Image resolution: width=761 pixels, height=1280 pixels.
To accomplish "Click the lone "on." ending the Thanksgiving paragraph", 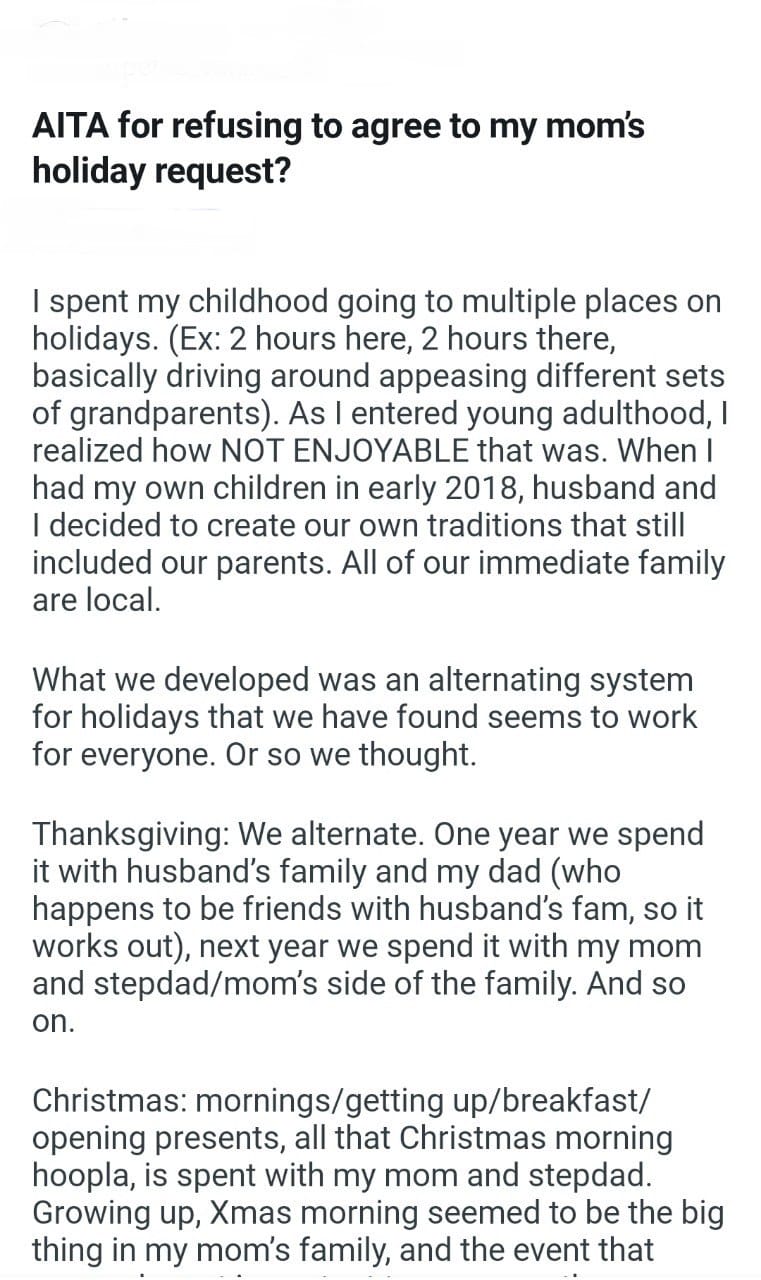I will [53, 1021].
